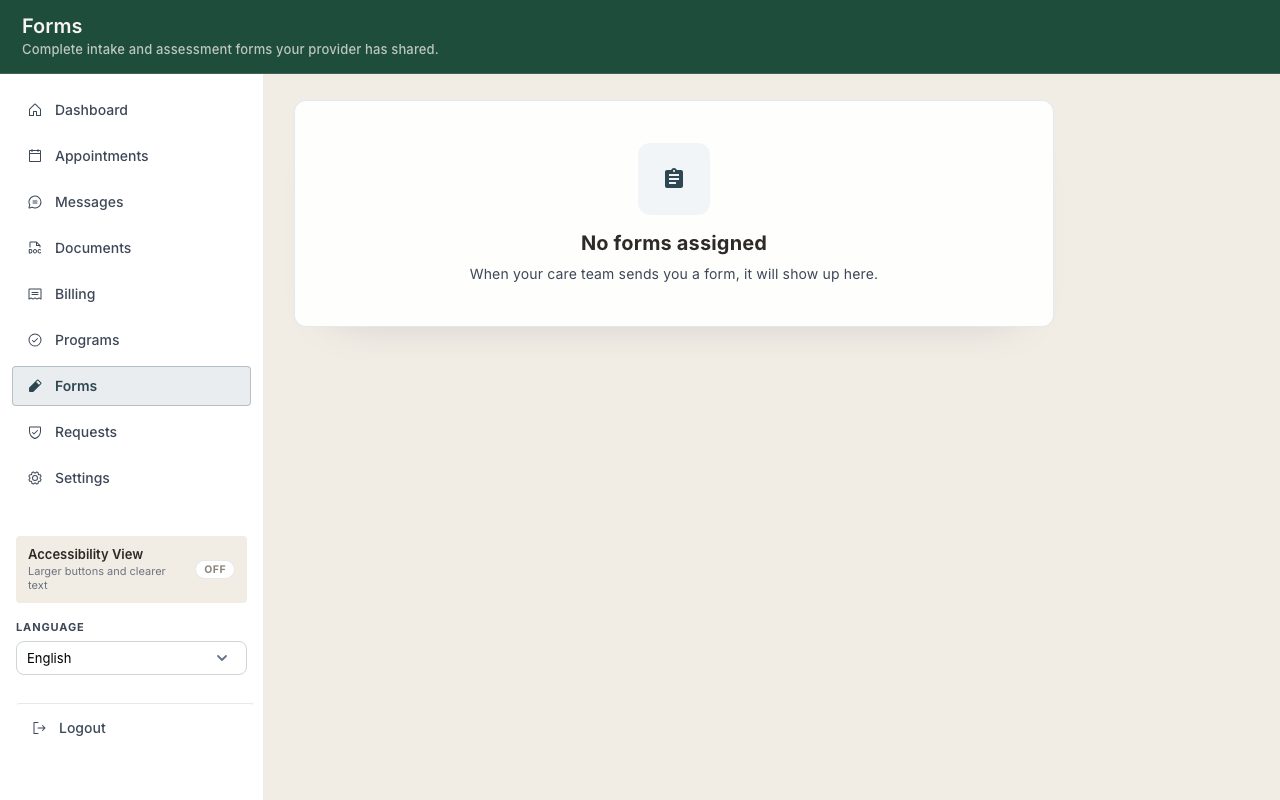Select the active Forms menu item
1280x800 pixels.
coord(131,386)
